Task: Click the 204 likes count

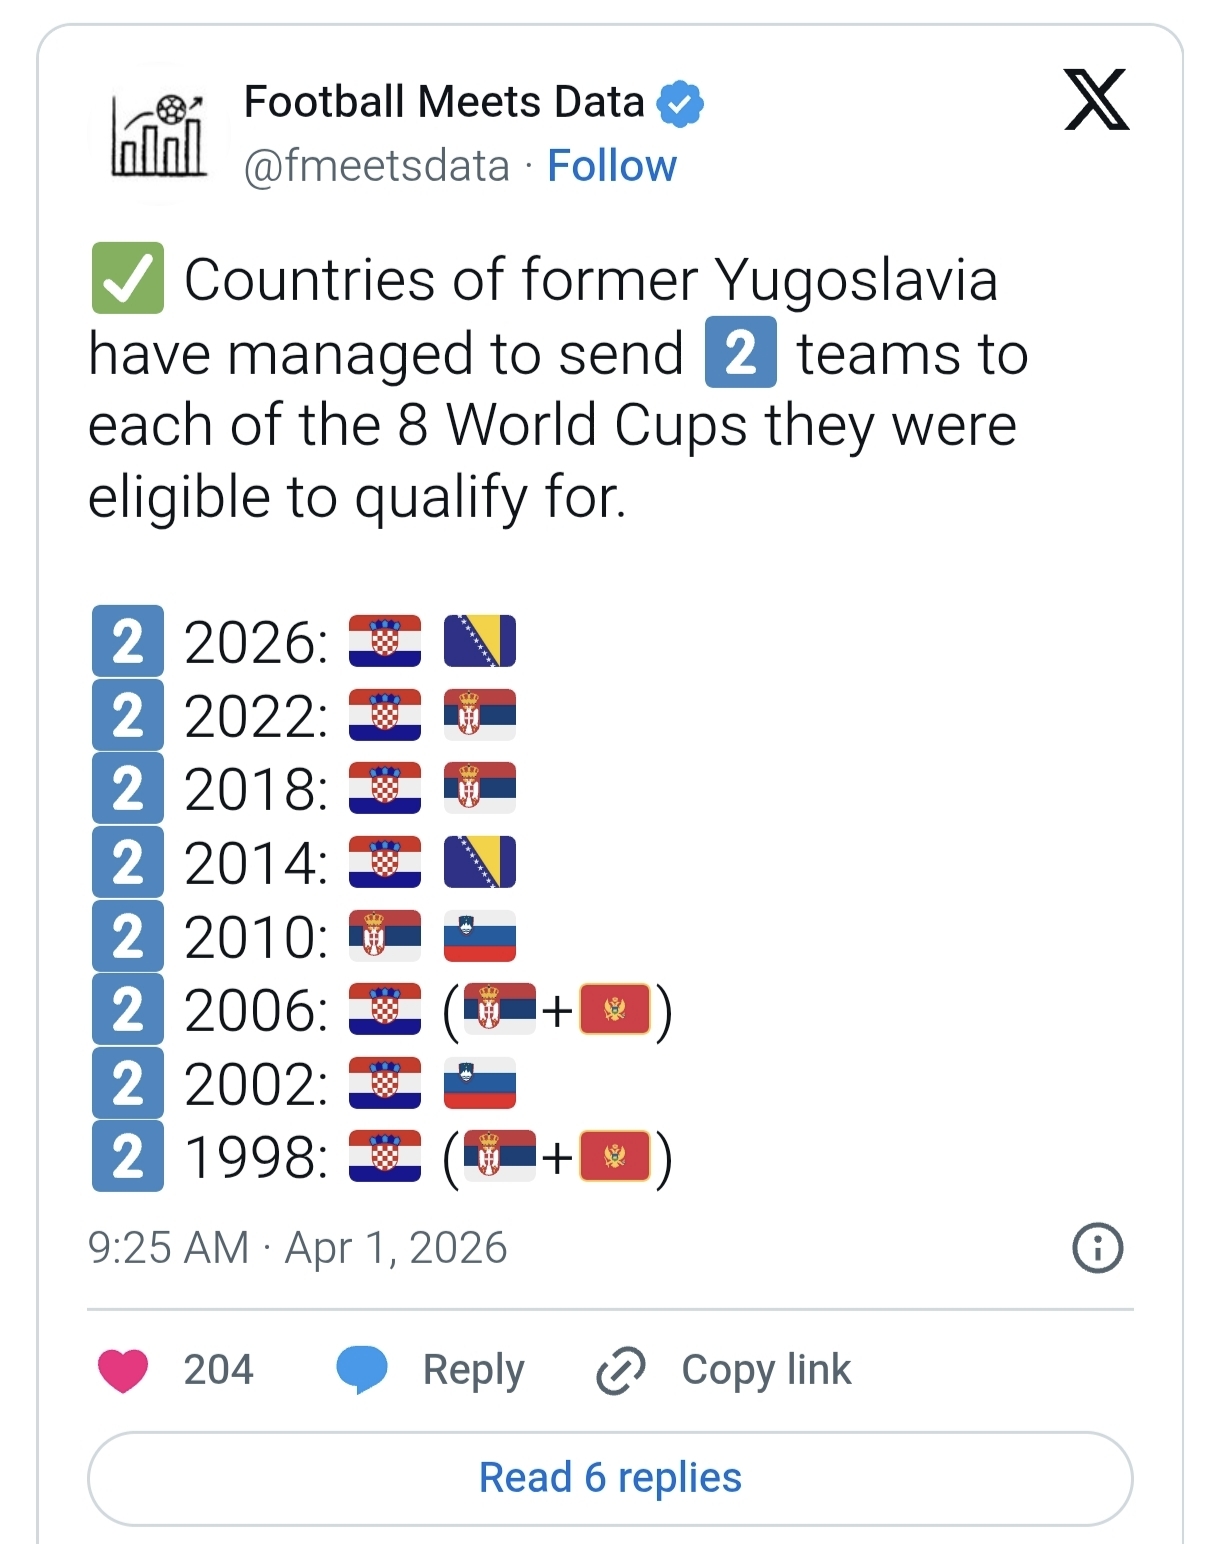Action: pyautogui.click(x=218, y=1370)
